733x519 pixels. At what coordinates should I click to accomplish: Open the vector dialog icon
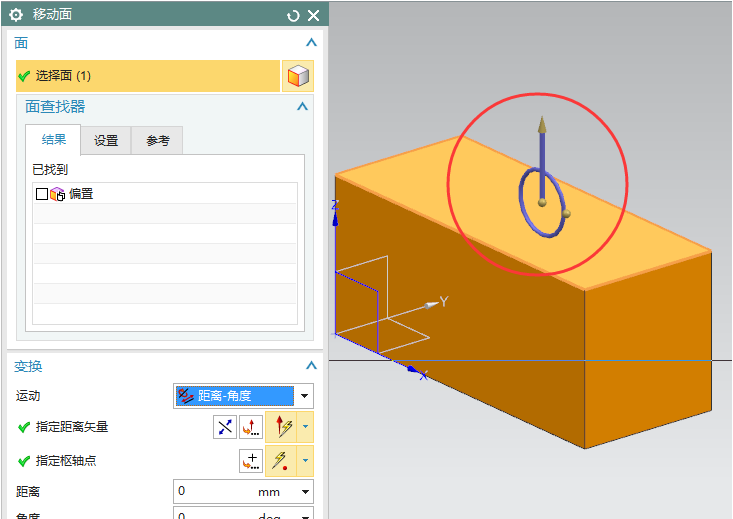tap(250, 428)
